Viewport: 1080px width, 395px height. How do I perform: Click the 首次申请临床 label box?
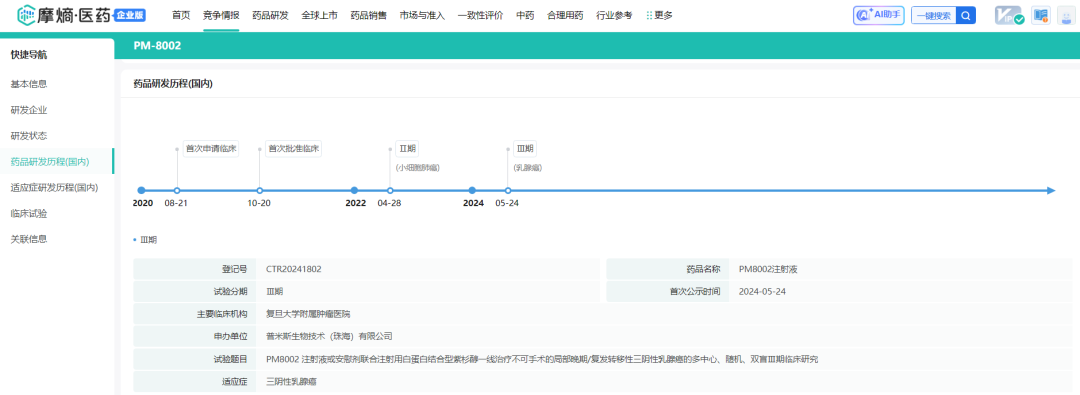[211, 148]
